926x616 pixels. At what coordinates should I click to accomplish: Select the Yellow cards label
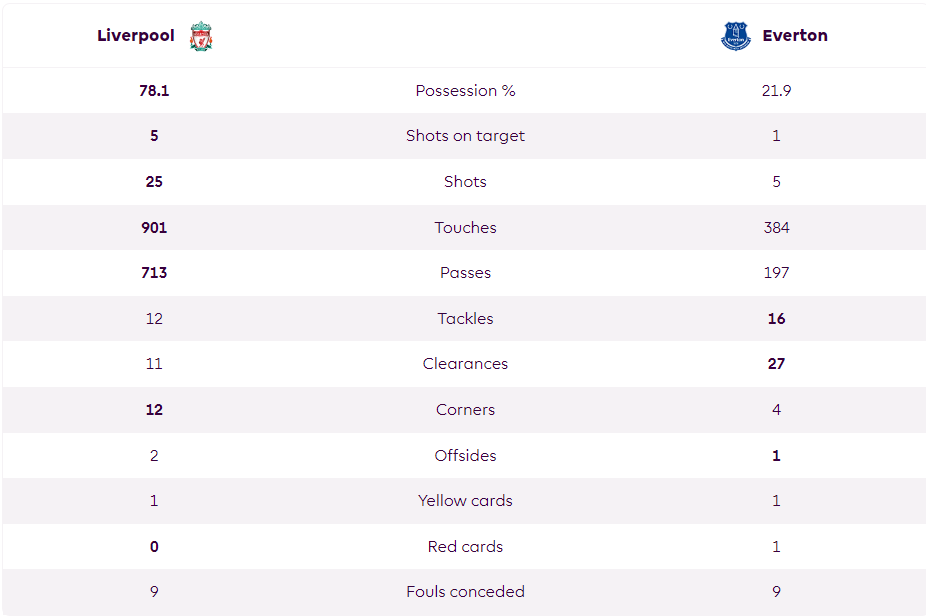pyautogui.click(x=465, y=500)
